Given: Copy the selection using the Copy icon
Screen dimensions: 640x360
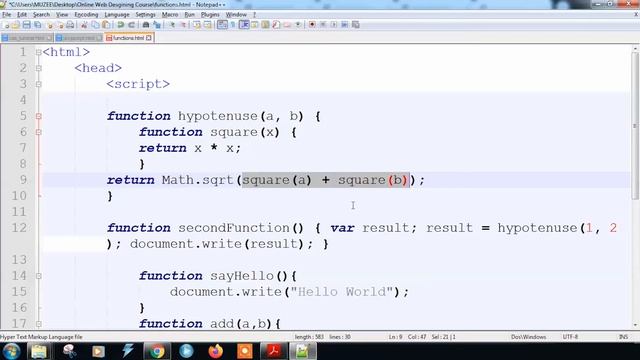Looking at the screenshot, I should [x=95, y=25].
